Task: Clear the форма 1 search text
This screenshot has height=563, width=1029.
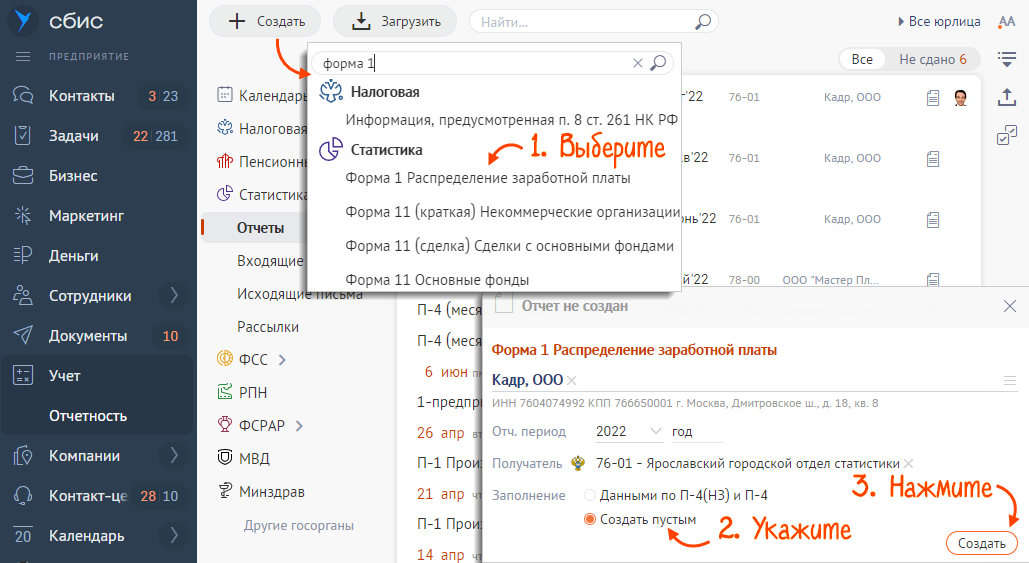Action: point(637,63)
